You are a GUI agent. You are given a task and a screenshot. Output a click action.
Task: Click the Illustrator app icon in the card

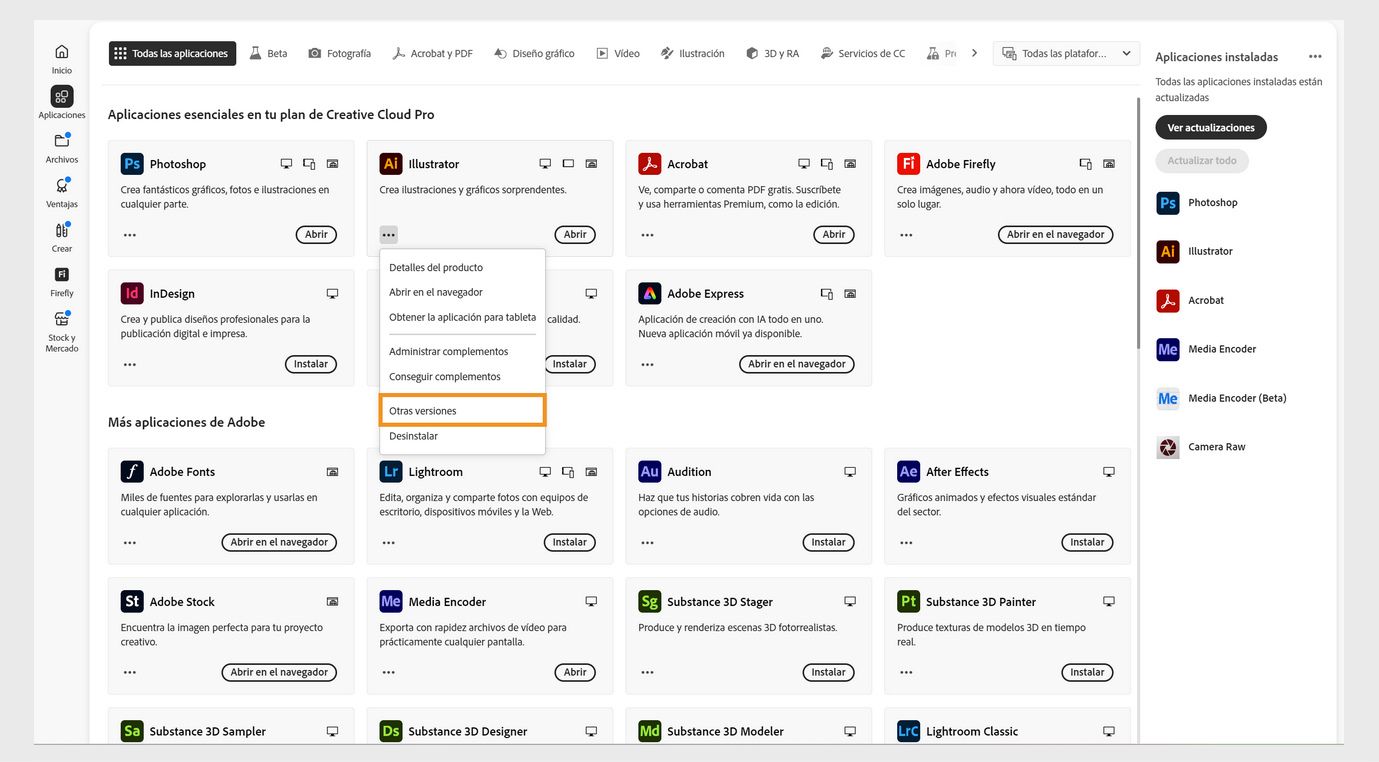[391, 164]
